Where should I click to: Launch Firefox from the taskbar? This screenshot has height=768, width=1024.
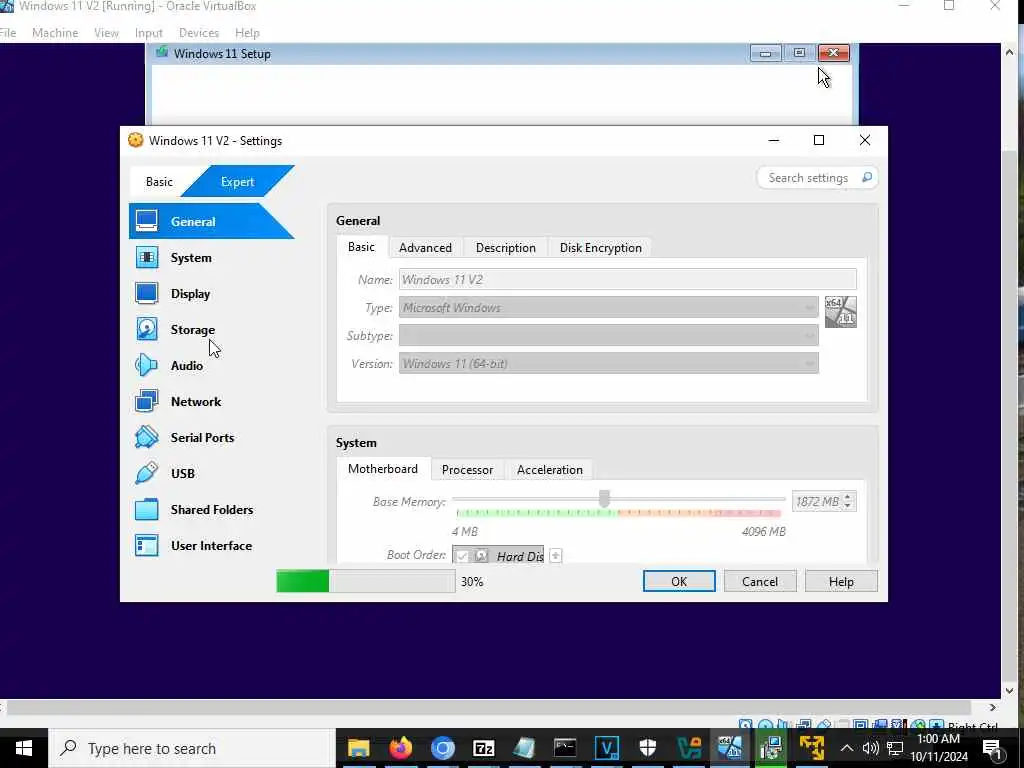tap(400, 748)
